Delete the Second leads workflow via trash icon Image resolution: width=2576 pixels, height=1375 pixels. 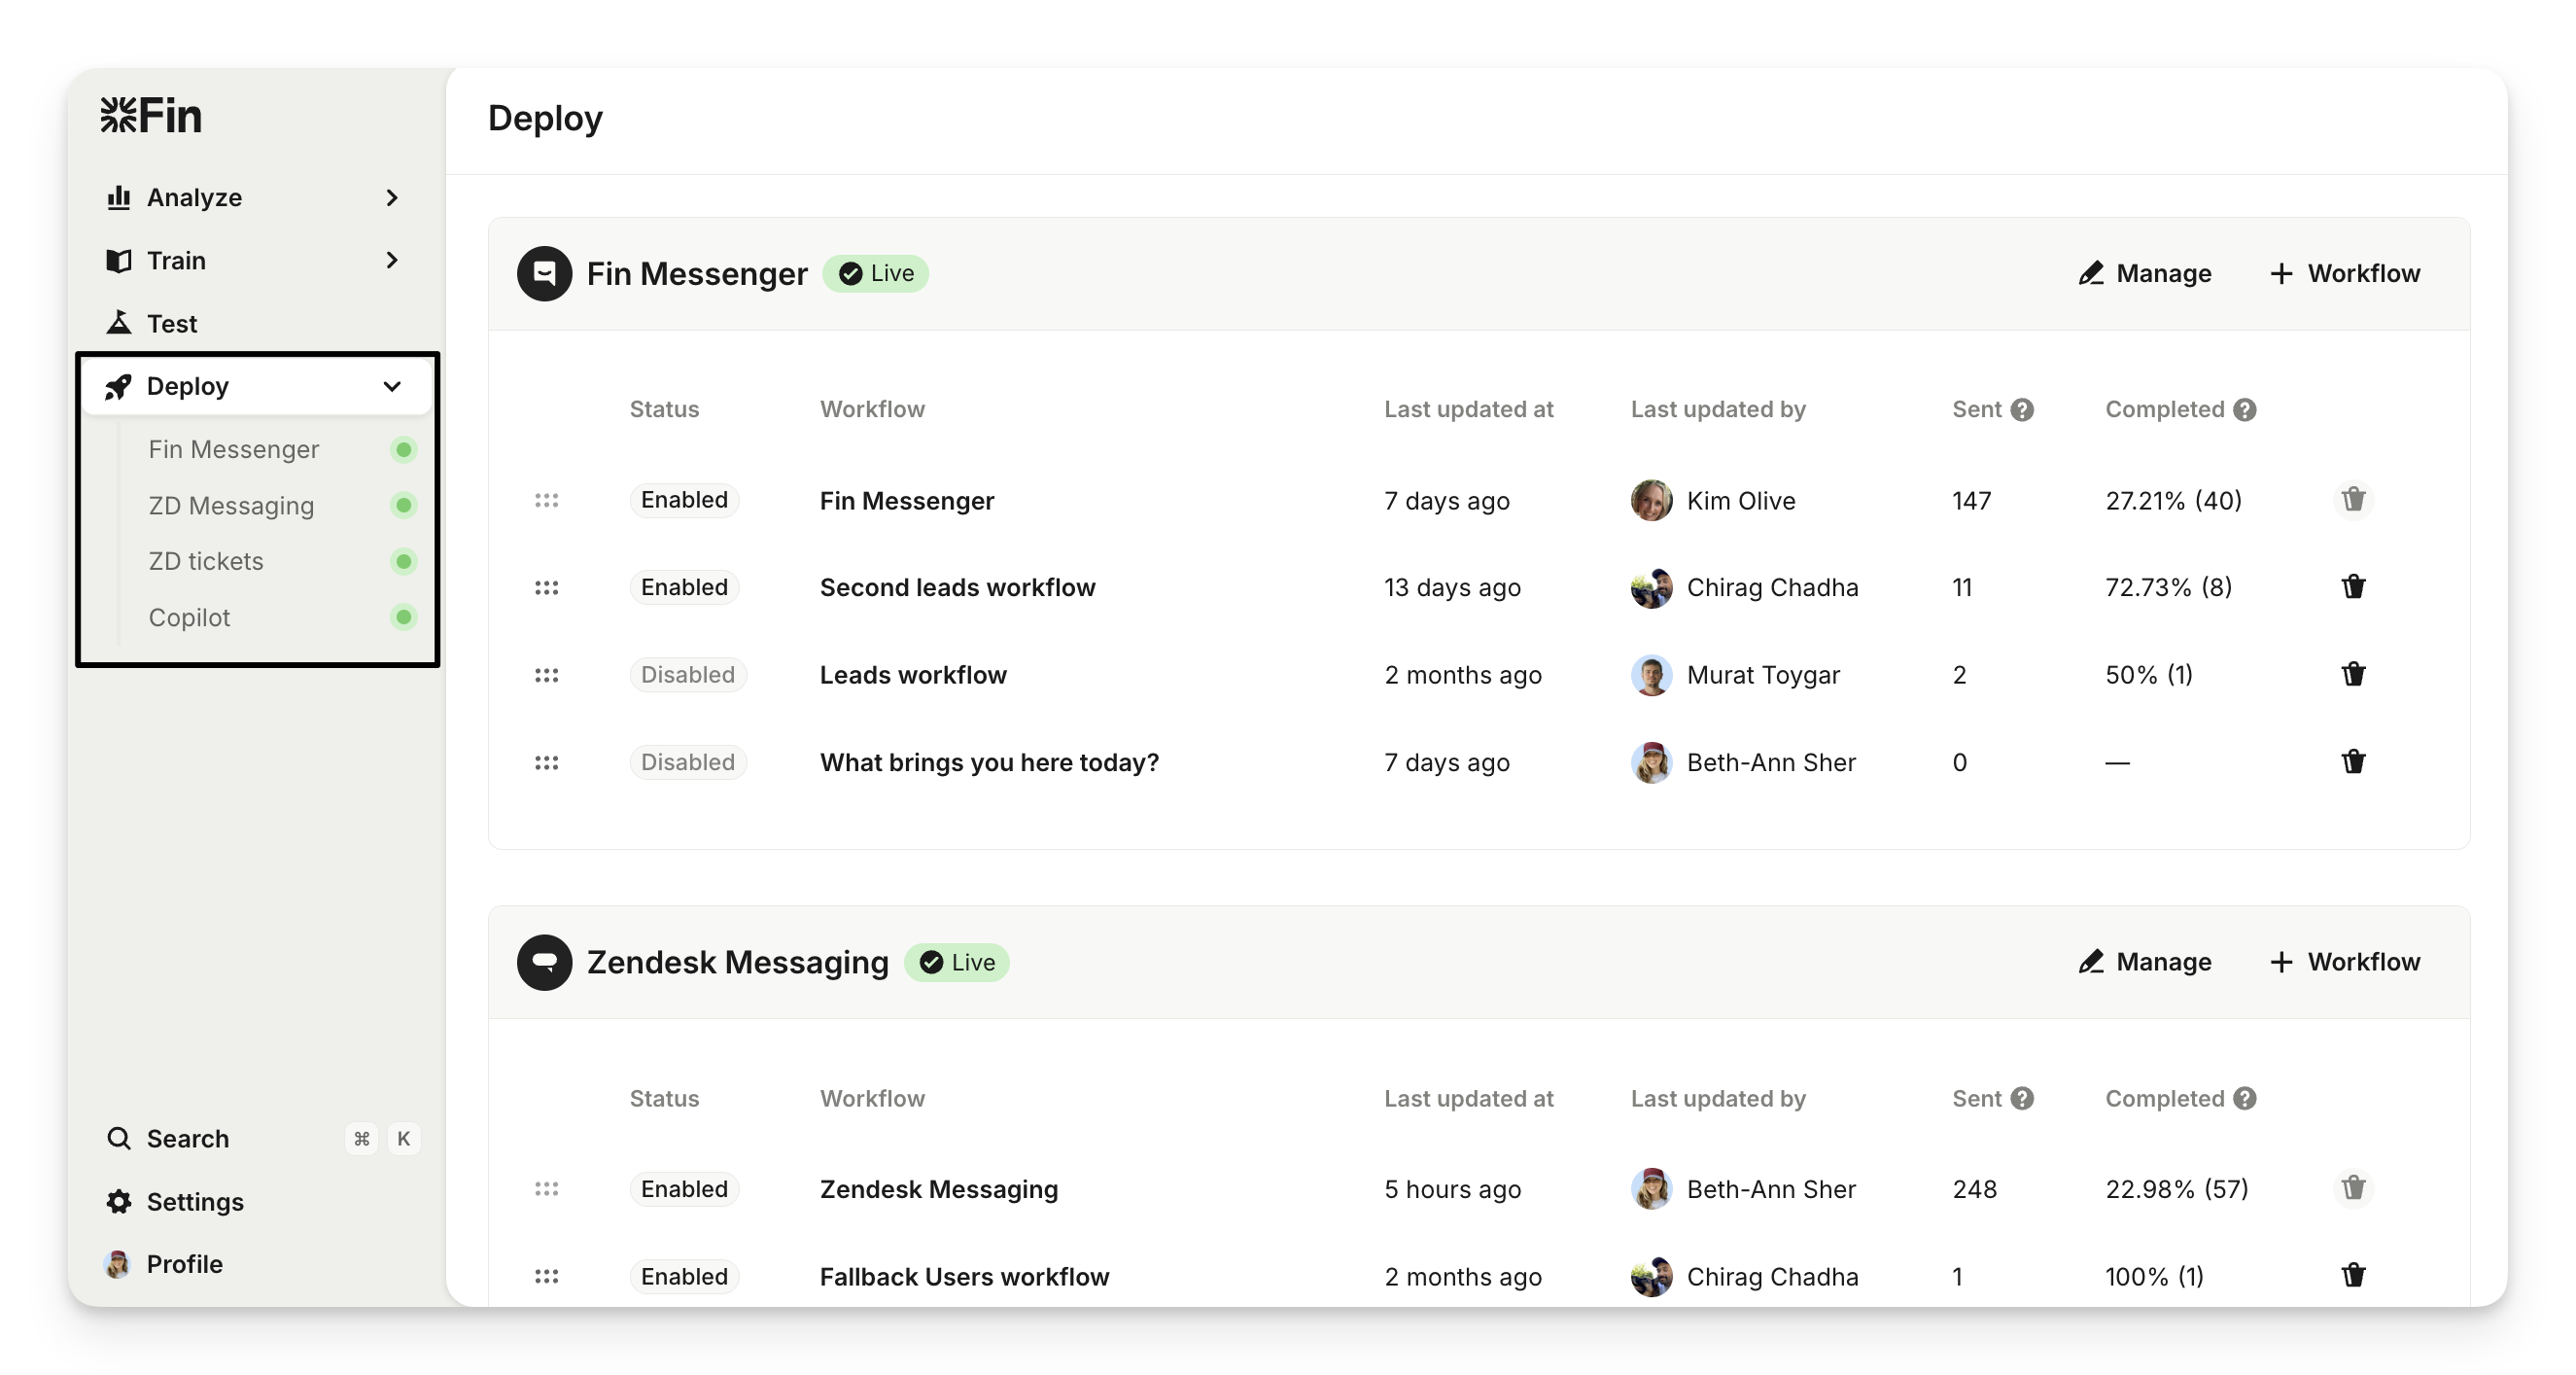[x=2353, y=587]
